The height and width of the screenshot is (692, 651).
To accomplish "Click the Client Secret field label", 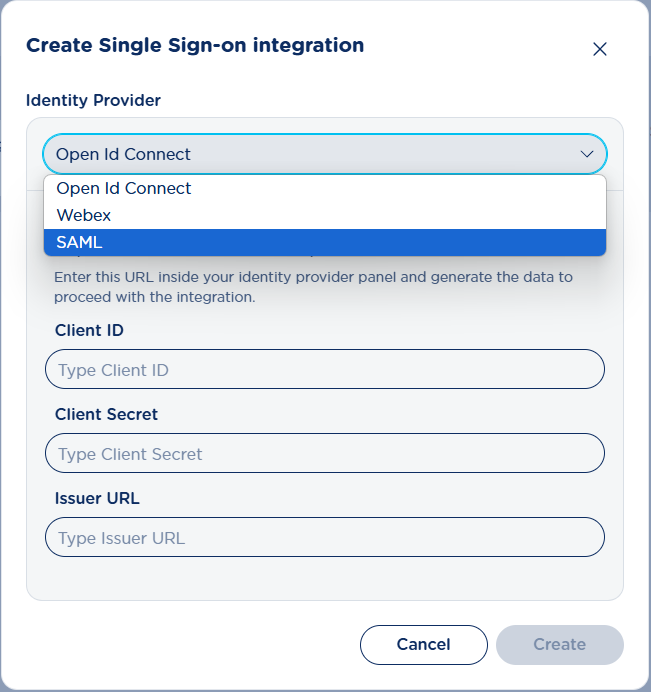I will point(107,414).
